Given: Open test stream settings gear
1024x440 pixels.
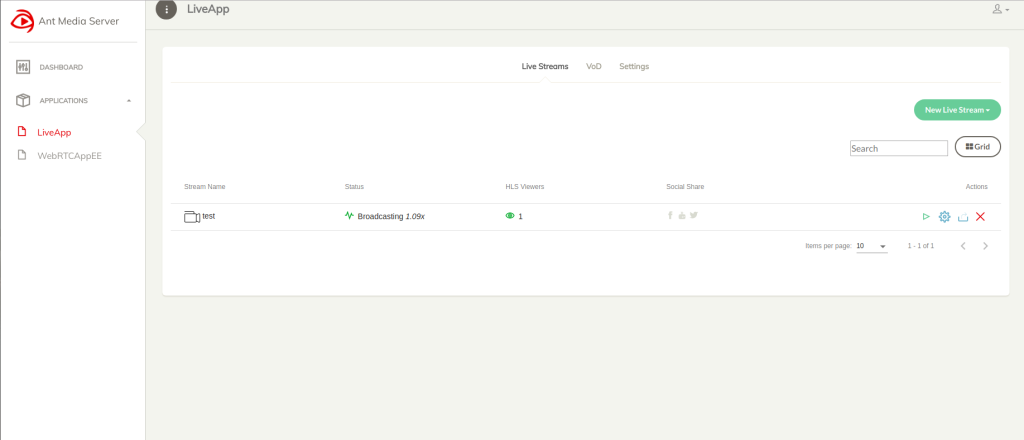Looking at the screenshot, I should tap(944, 217).
